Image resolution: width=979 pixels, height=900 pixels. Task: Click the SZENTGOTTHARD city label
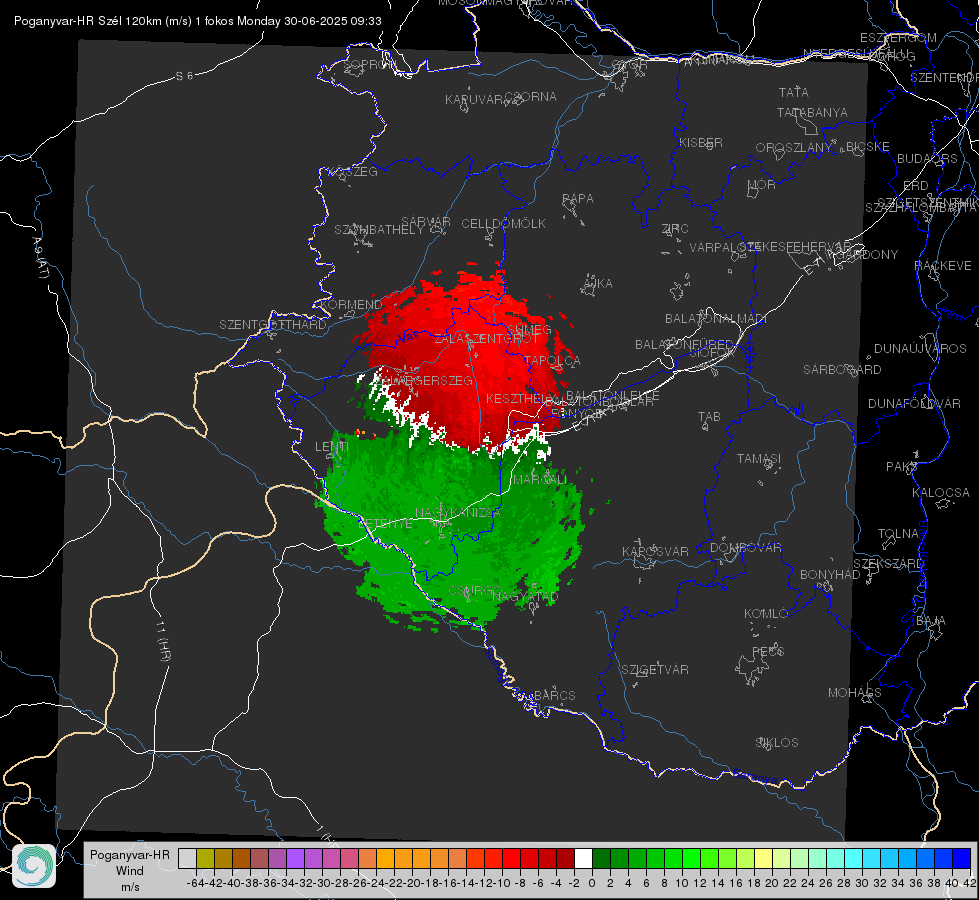pyautogui.click(x=273, y=325)
